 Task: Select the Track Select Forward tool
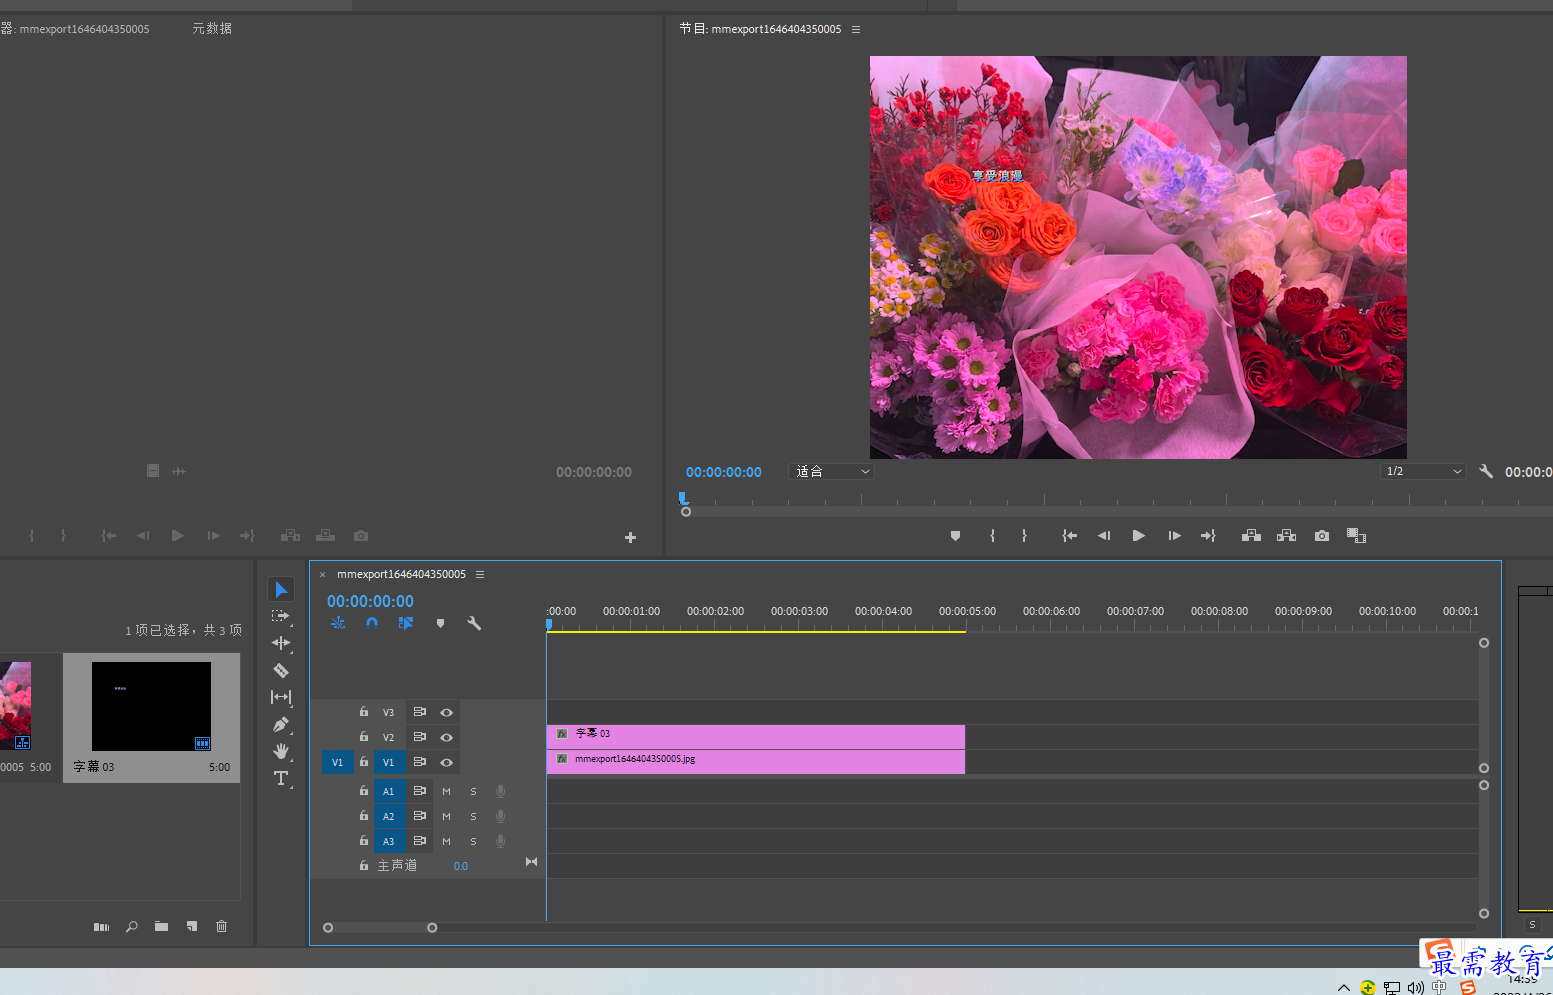pos(281,616)
